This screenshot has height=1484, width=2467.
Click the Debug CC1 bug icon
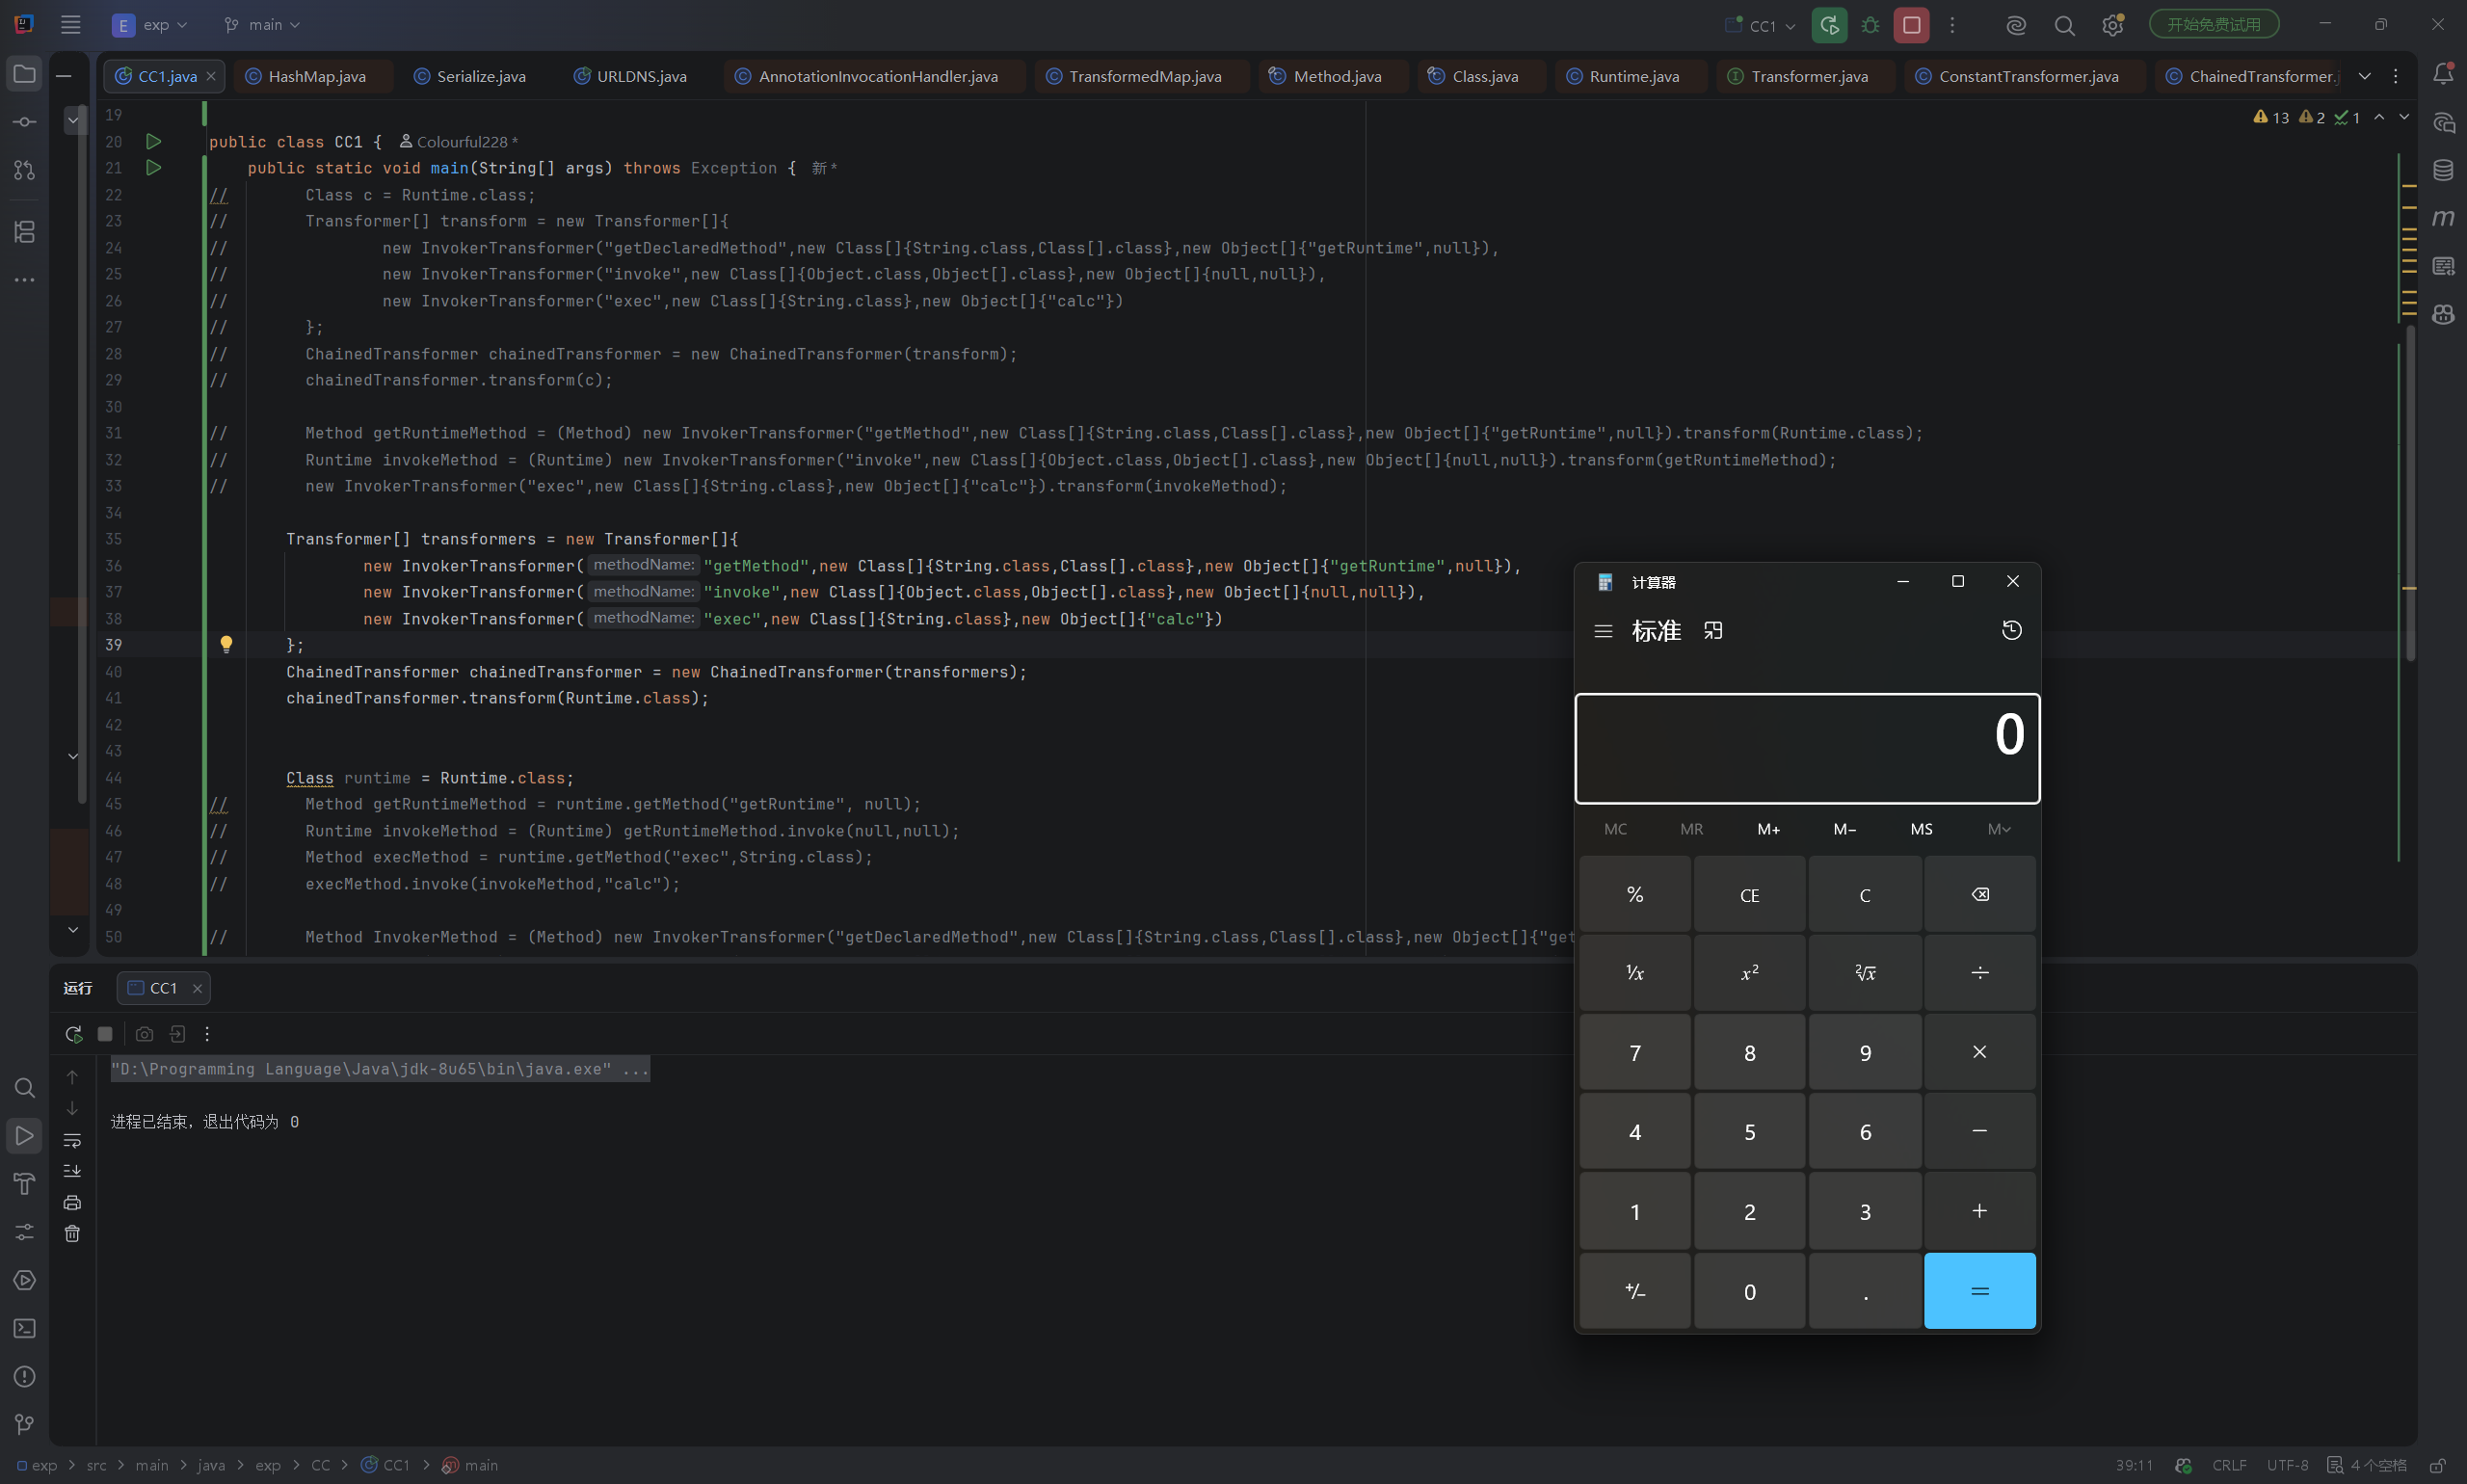pos(1870,25)
